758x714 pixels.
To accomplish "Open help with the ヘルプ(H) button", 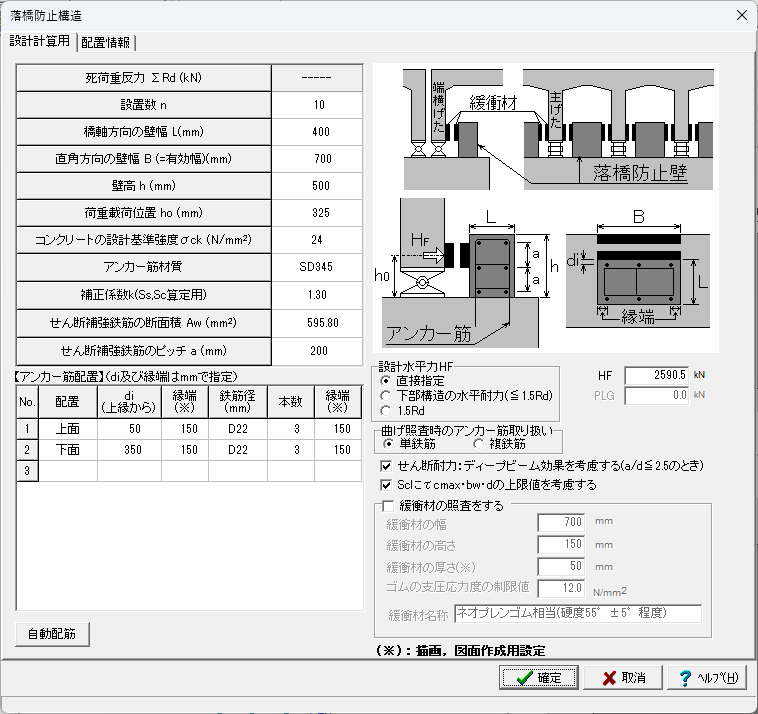I will point(708,677).
